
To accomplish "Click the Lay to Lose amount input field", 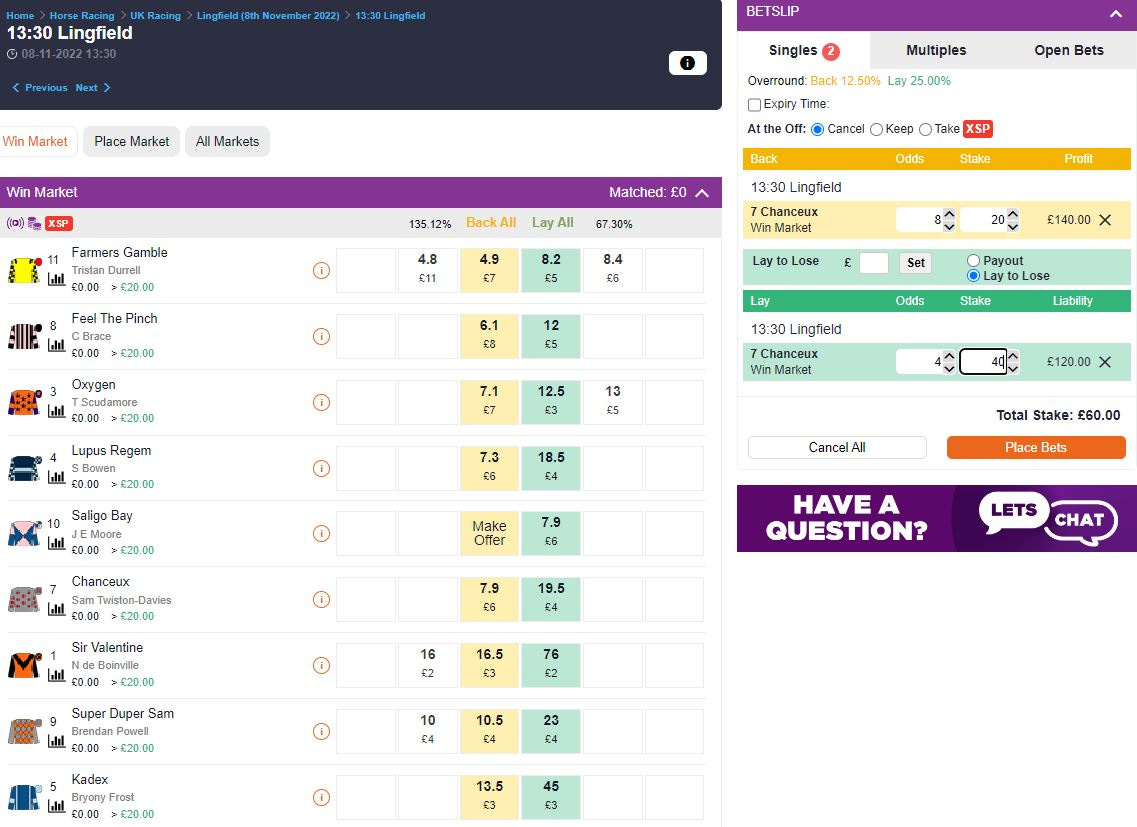I will (x=872, y=262).
